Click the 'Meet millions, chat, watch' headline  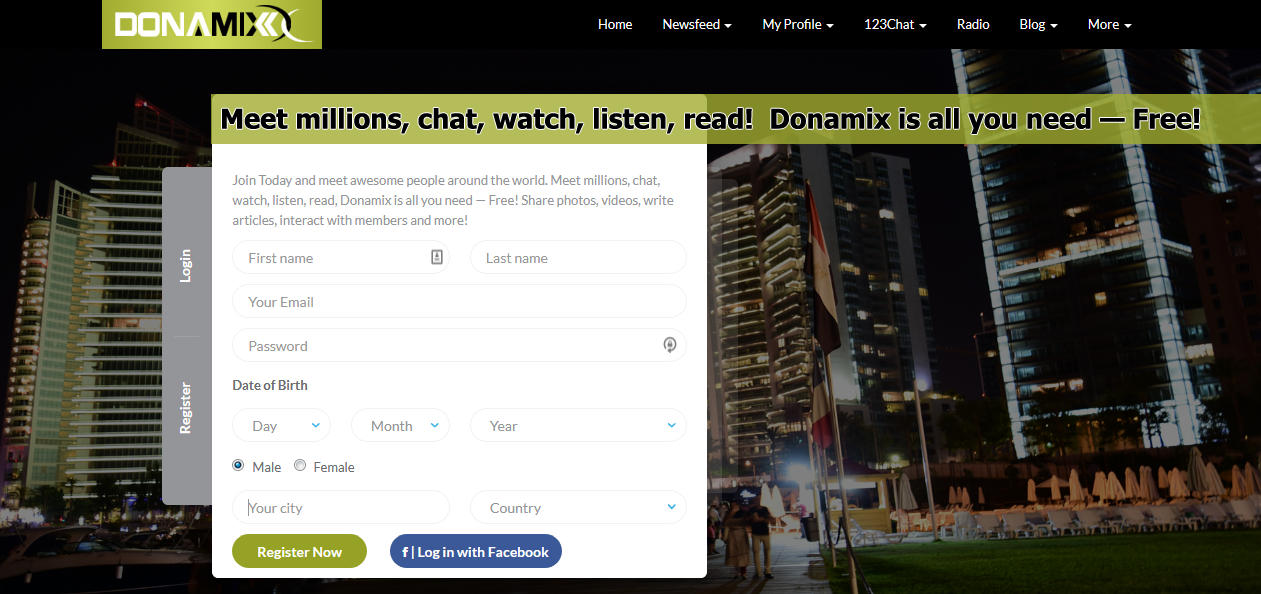point(710,119)
